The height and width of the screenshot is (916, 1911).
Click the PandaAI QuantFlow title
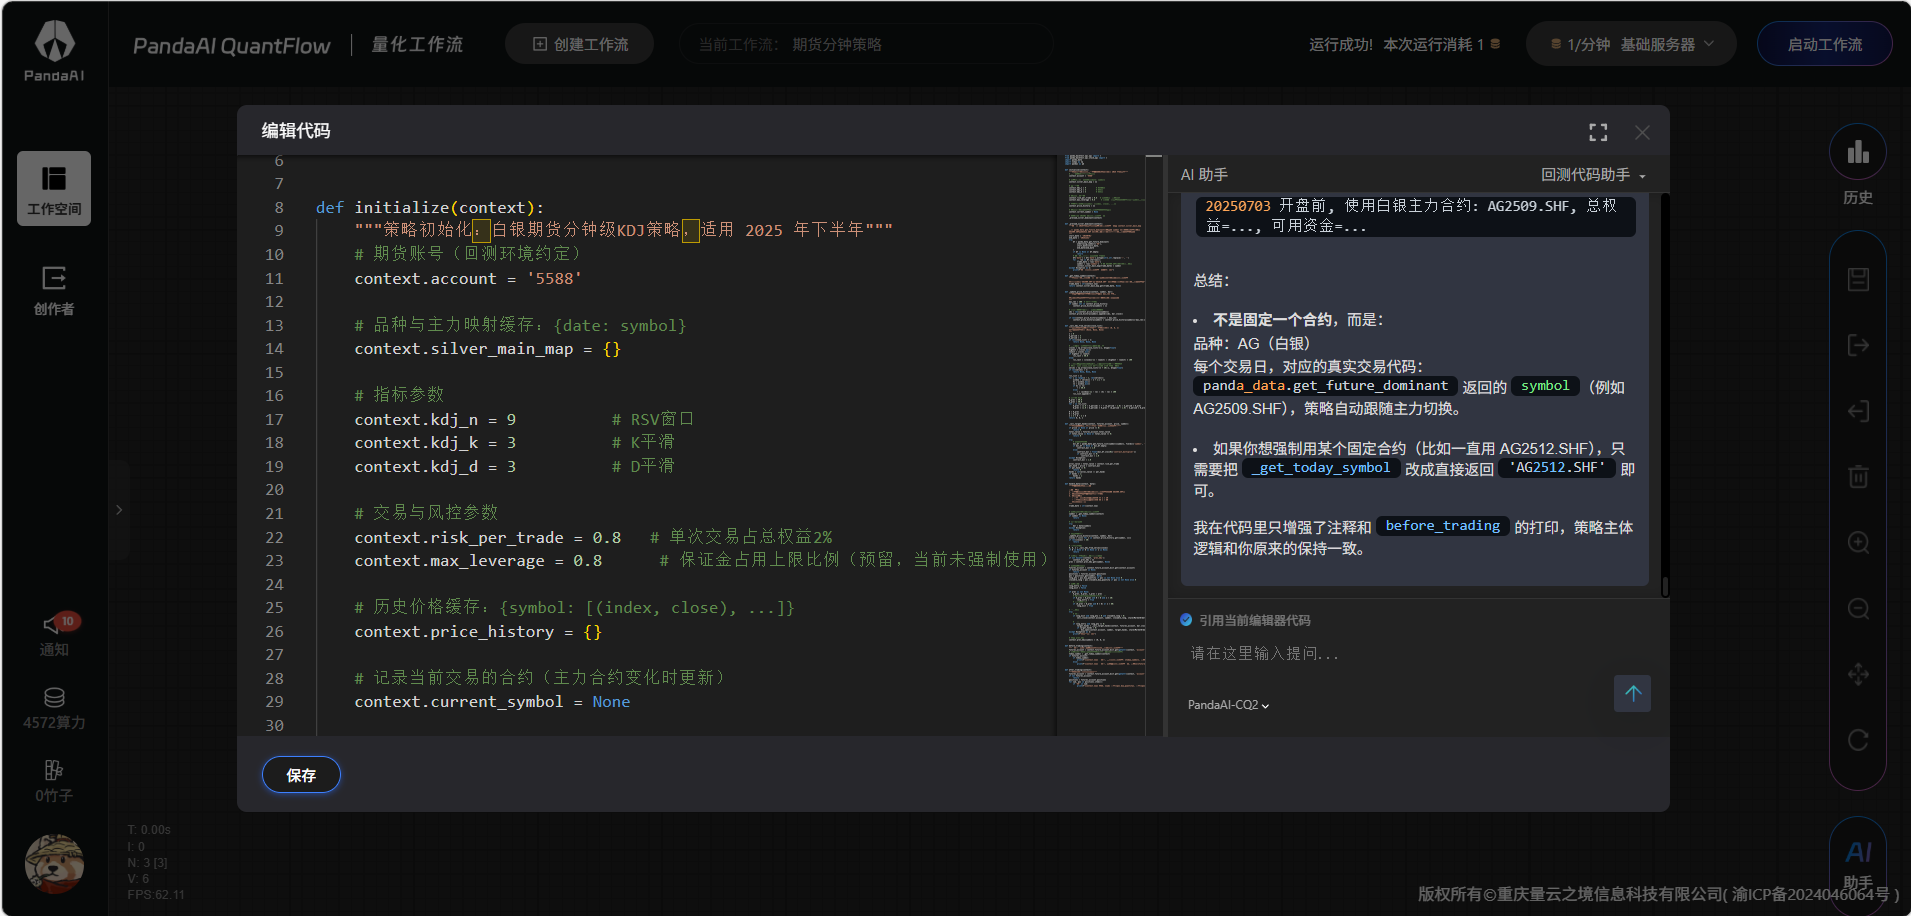(x=231, y=46)
